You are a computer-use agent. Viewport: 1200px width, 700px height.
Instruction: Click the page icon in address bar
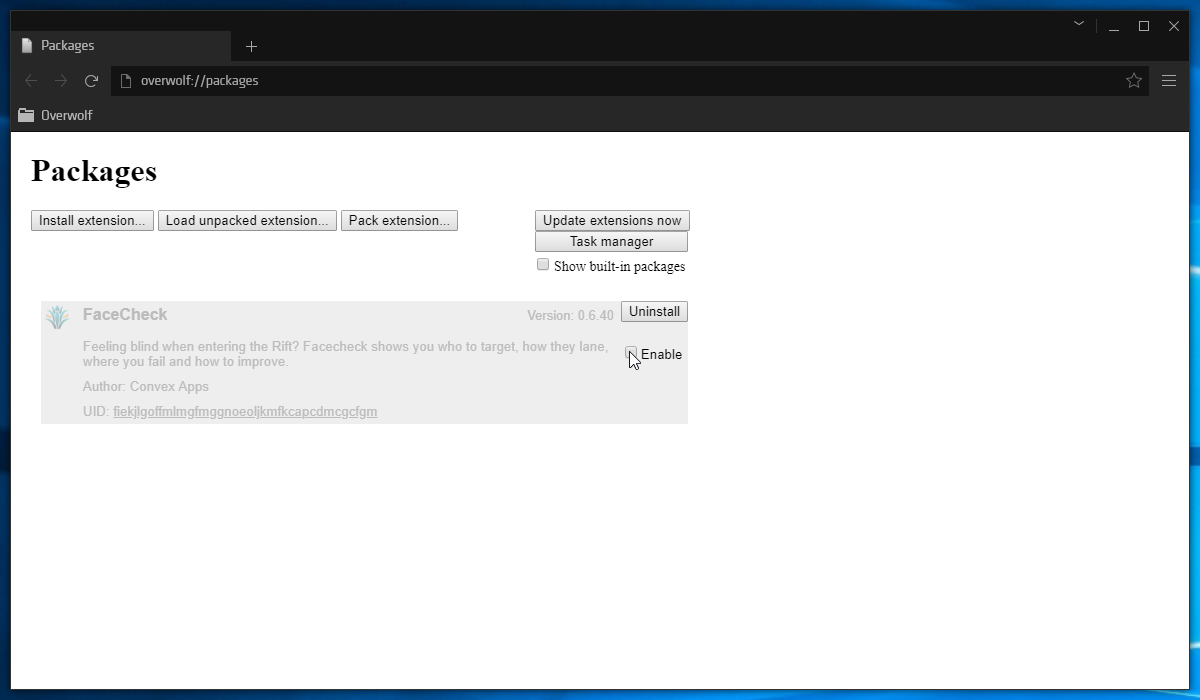coord(126,81)
